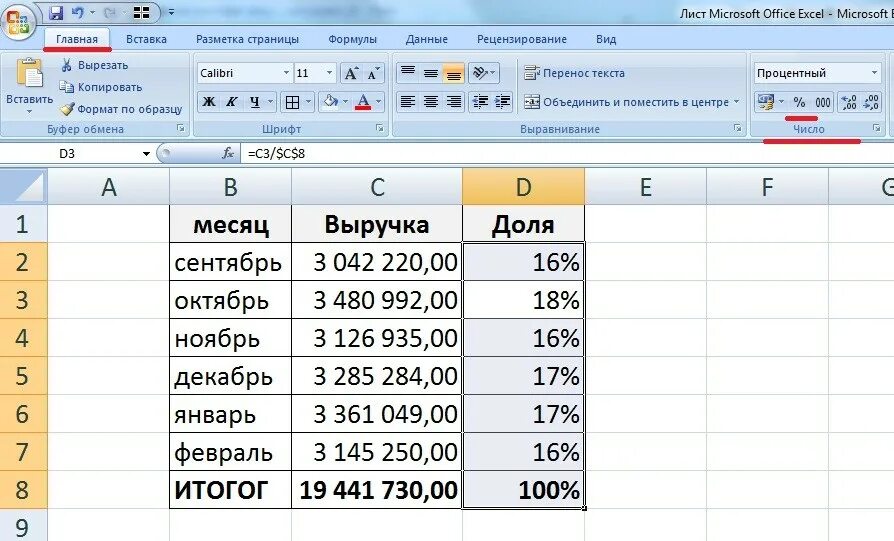Select cell with 19 441 730,00
Viewport: 894px width, 541px height.
point(377,490)
